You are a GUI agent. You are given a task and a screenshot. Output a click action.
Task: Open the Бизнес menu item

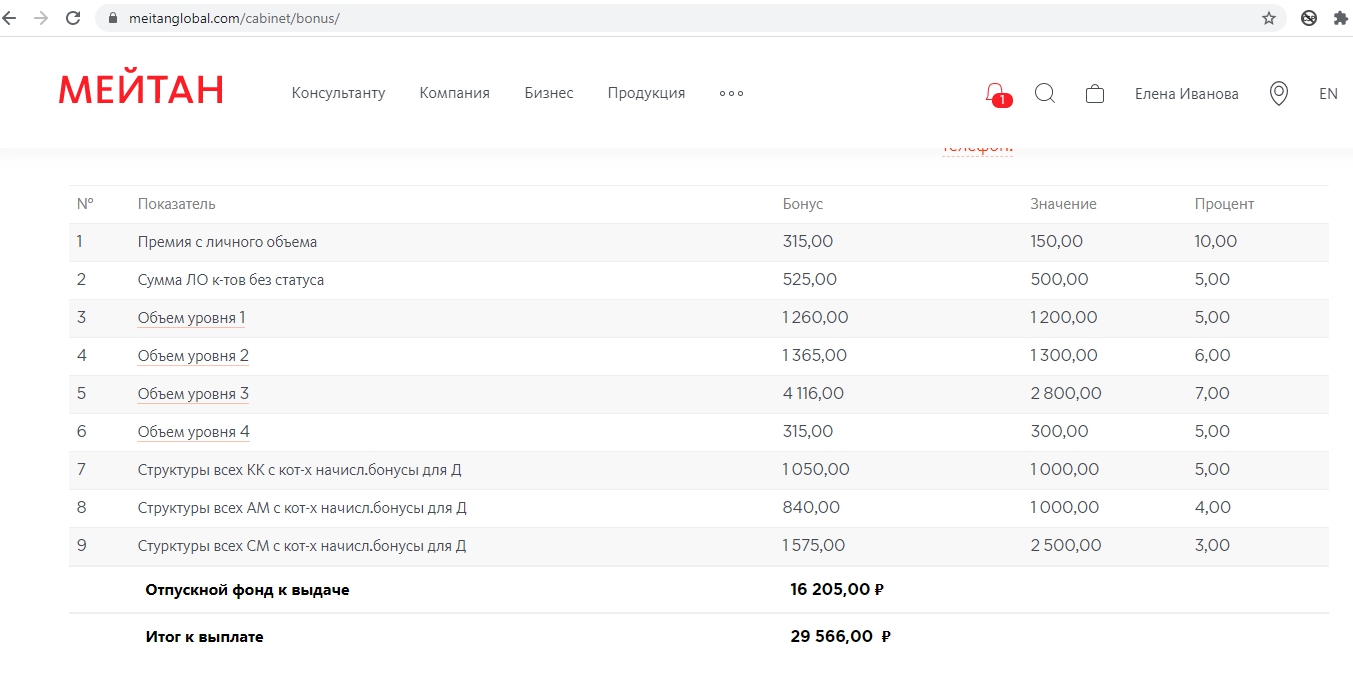(549, 93)
